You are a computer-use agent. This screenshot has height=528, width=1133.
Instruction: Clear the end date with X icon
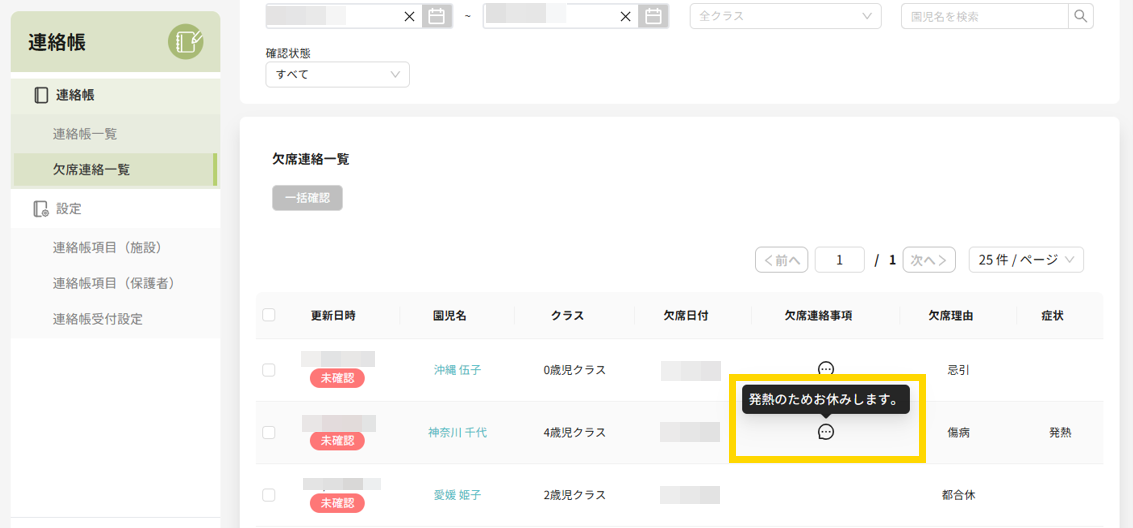[x=626, y=16]
